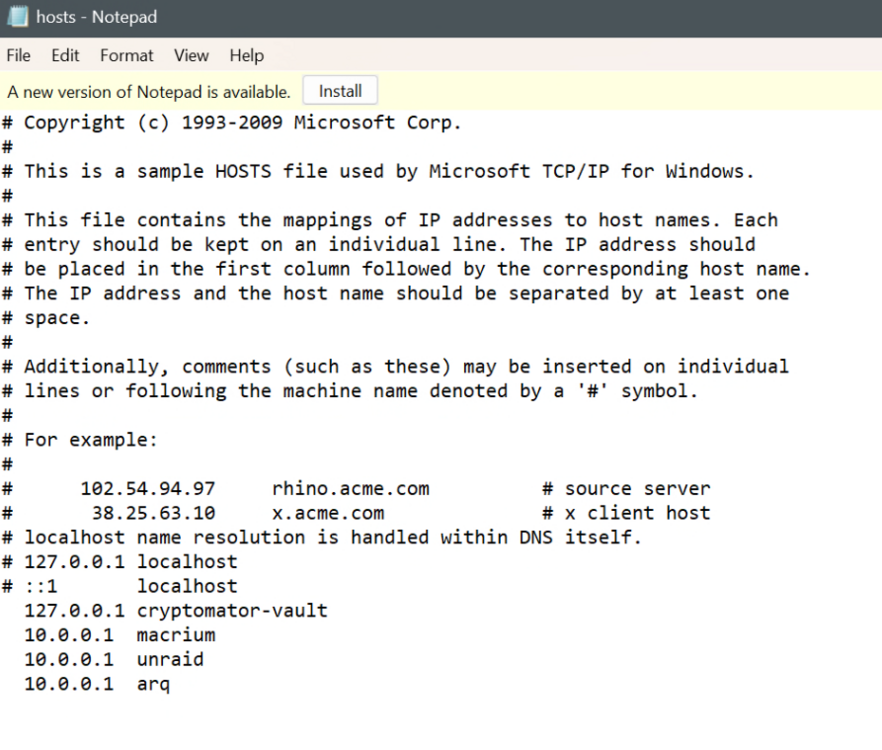Screen dimensions: 882x750
Task: Click the cryptomator-vault hostname entry
Action: 232,610
